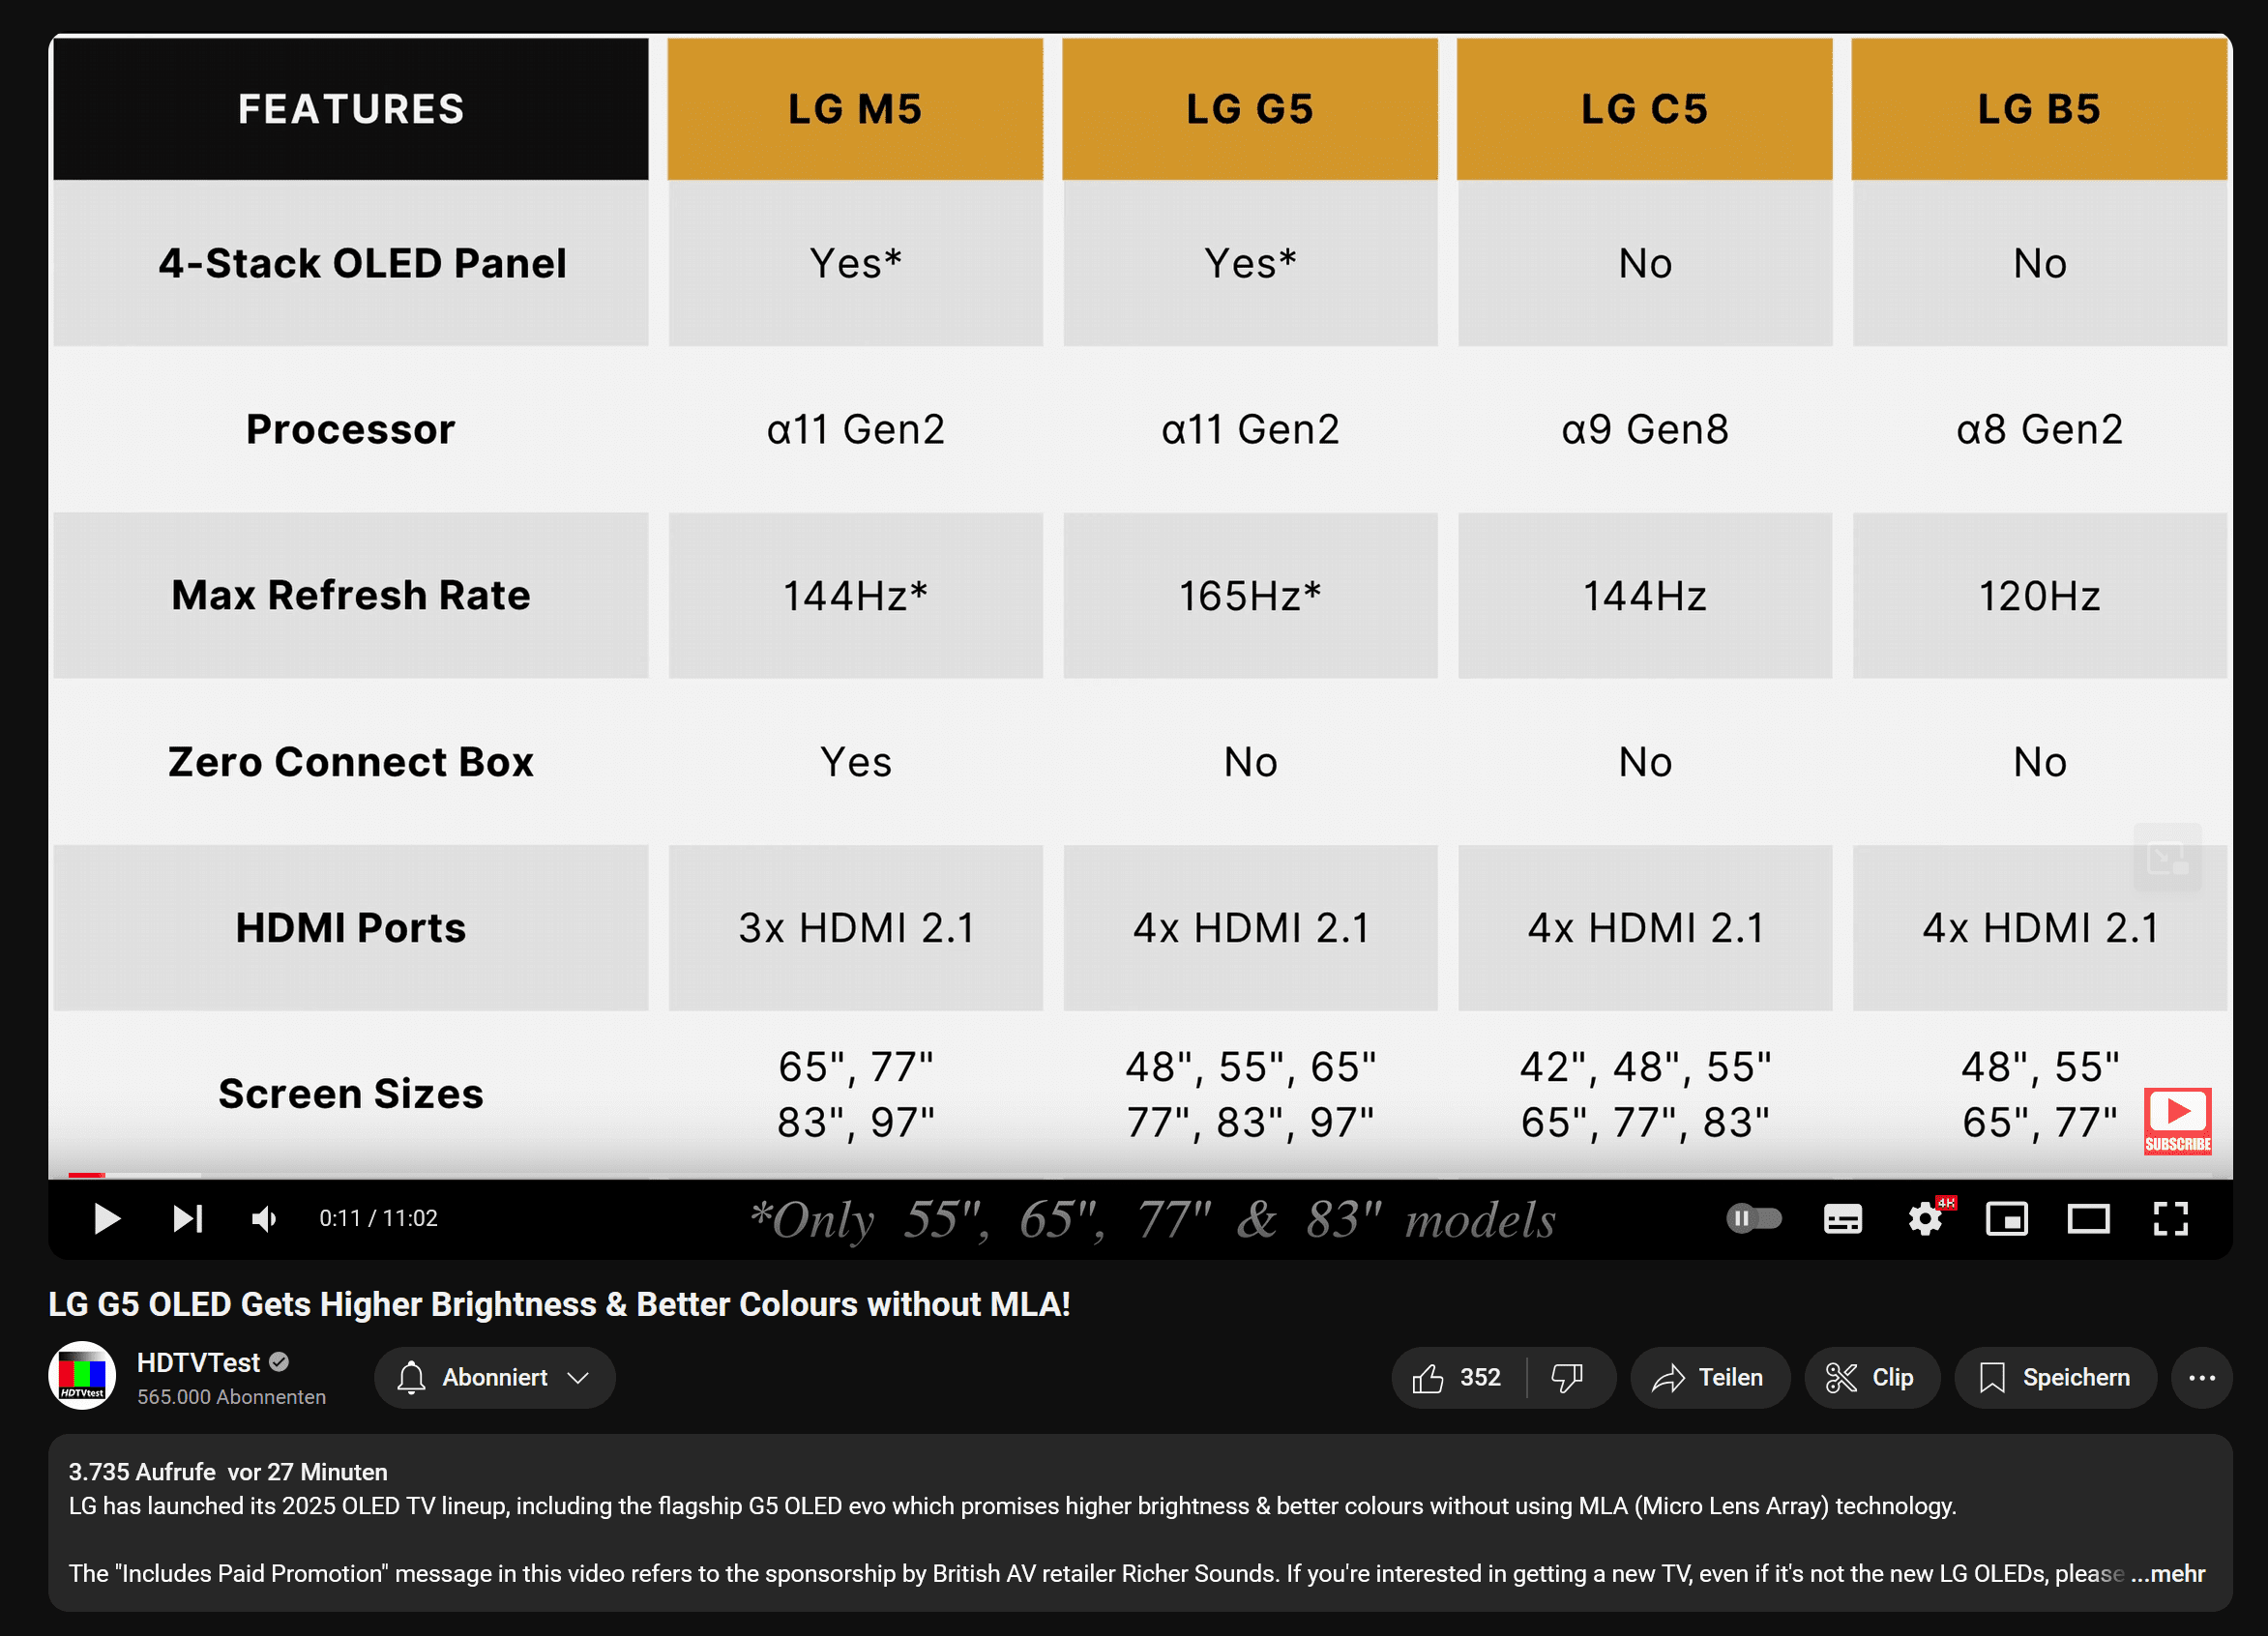
Task: Click the '3x HDMI 2.1' cell
Action: coord(856,928)
